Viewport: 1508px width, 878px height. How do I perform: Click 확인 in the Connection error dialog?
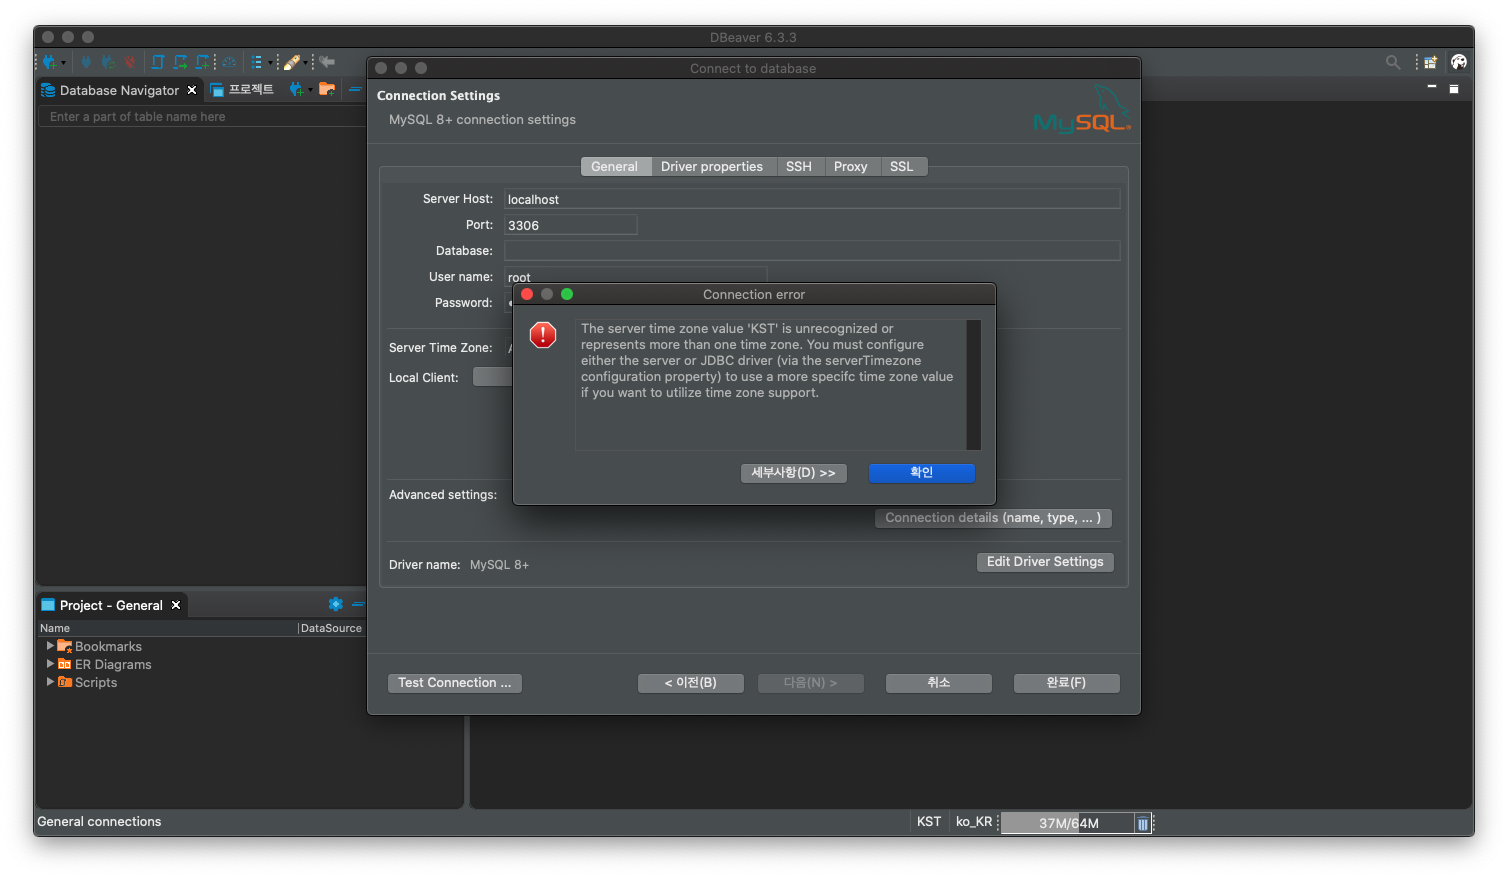[922, 473]
